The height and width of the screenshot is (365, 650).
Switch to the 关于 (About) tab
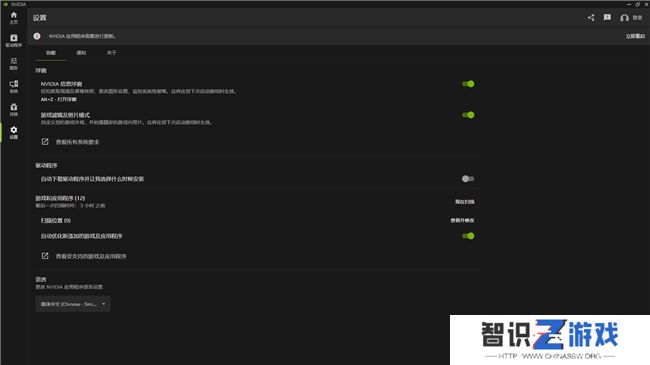click(x=112, y=53)
